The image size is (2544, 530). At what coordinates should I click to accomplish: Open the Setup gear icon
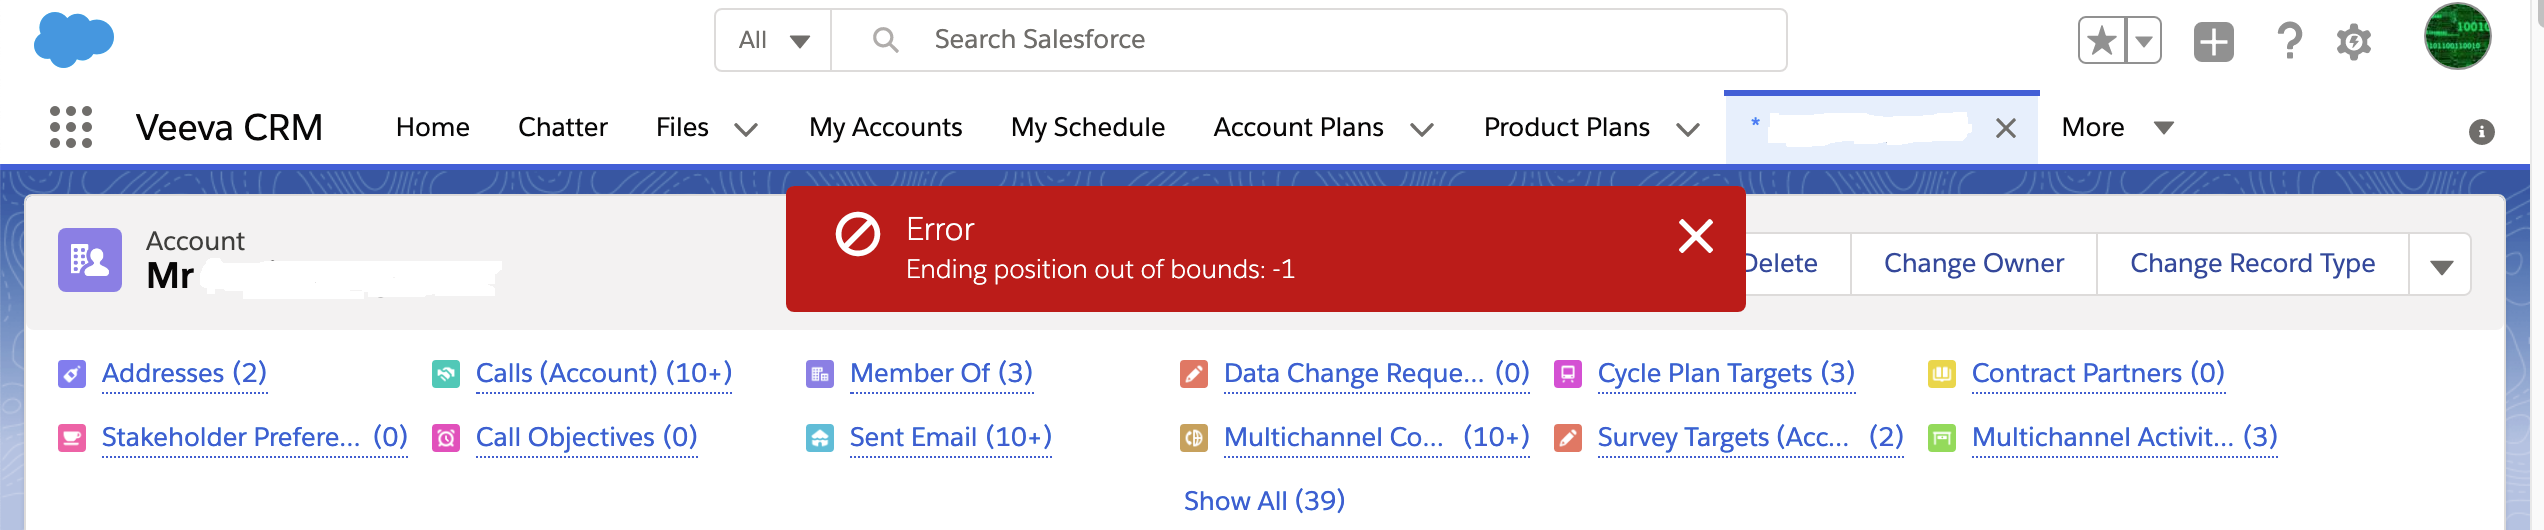point(2354,42)
